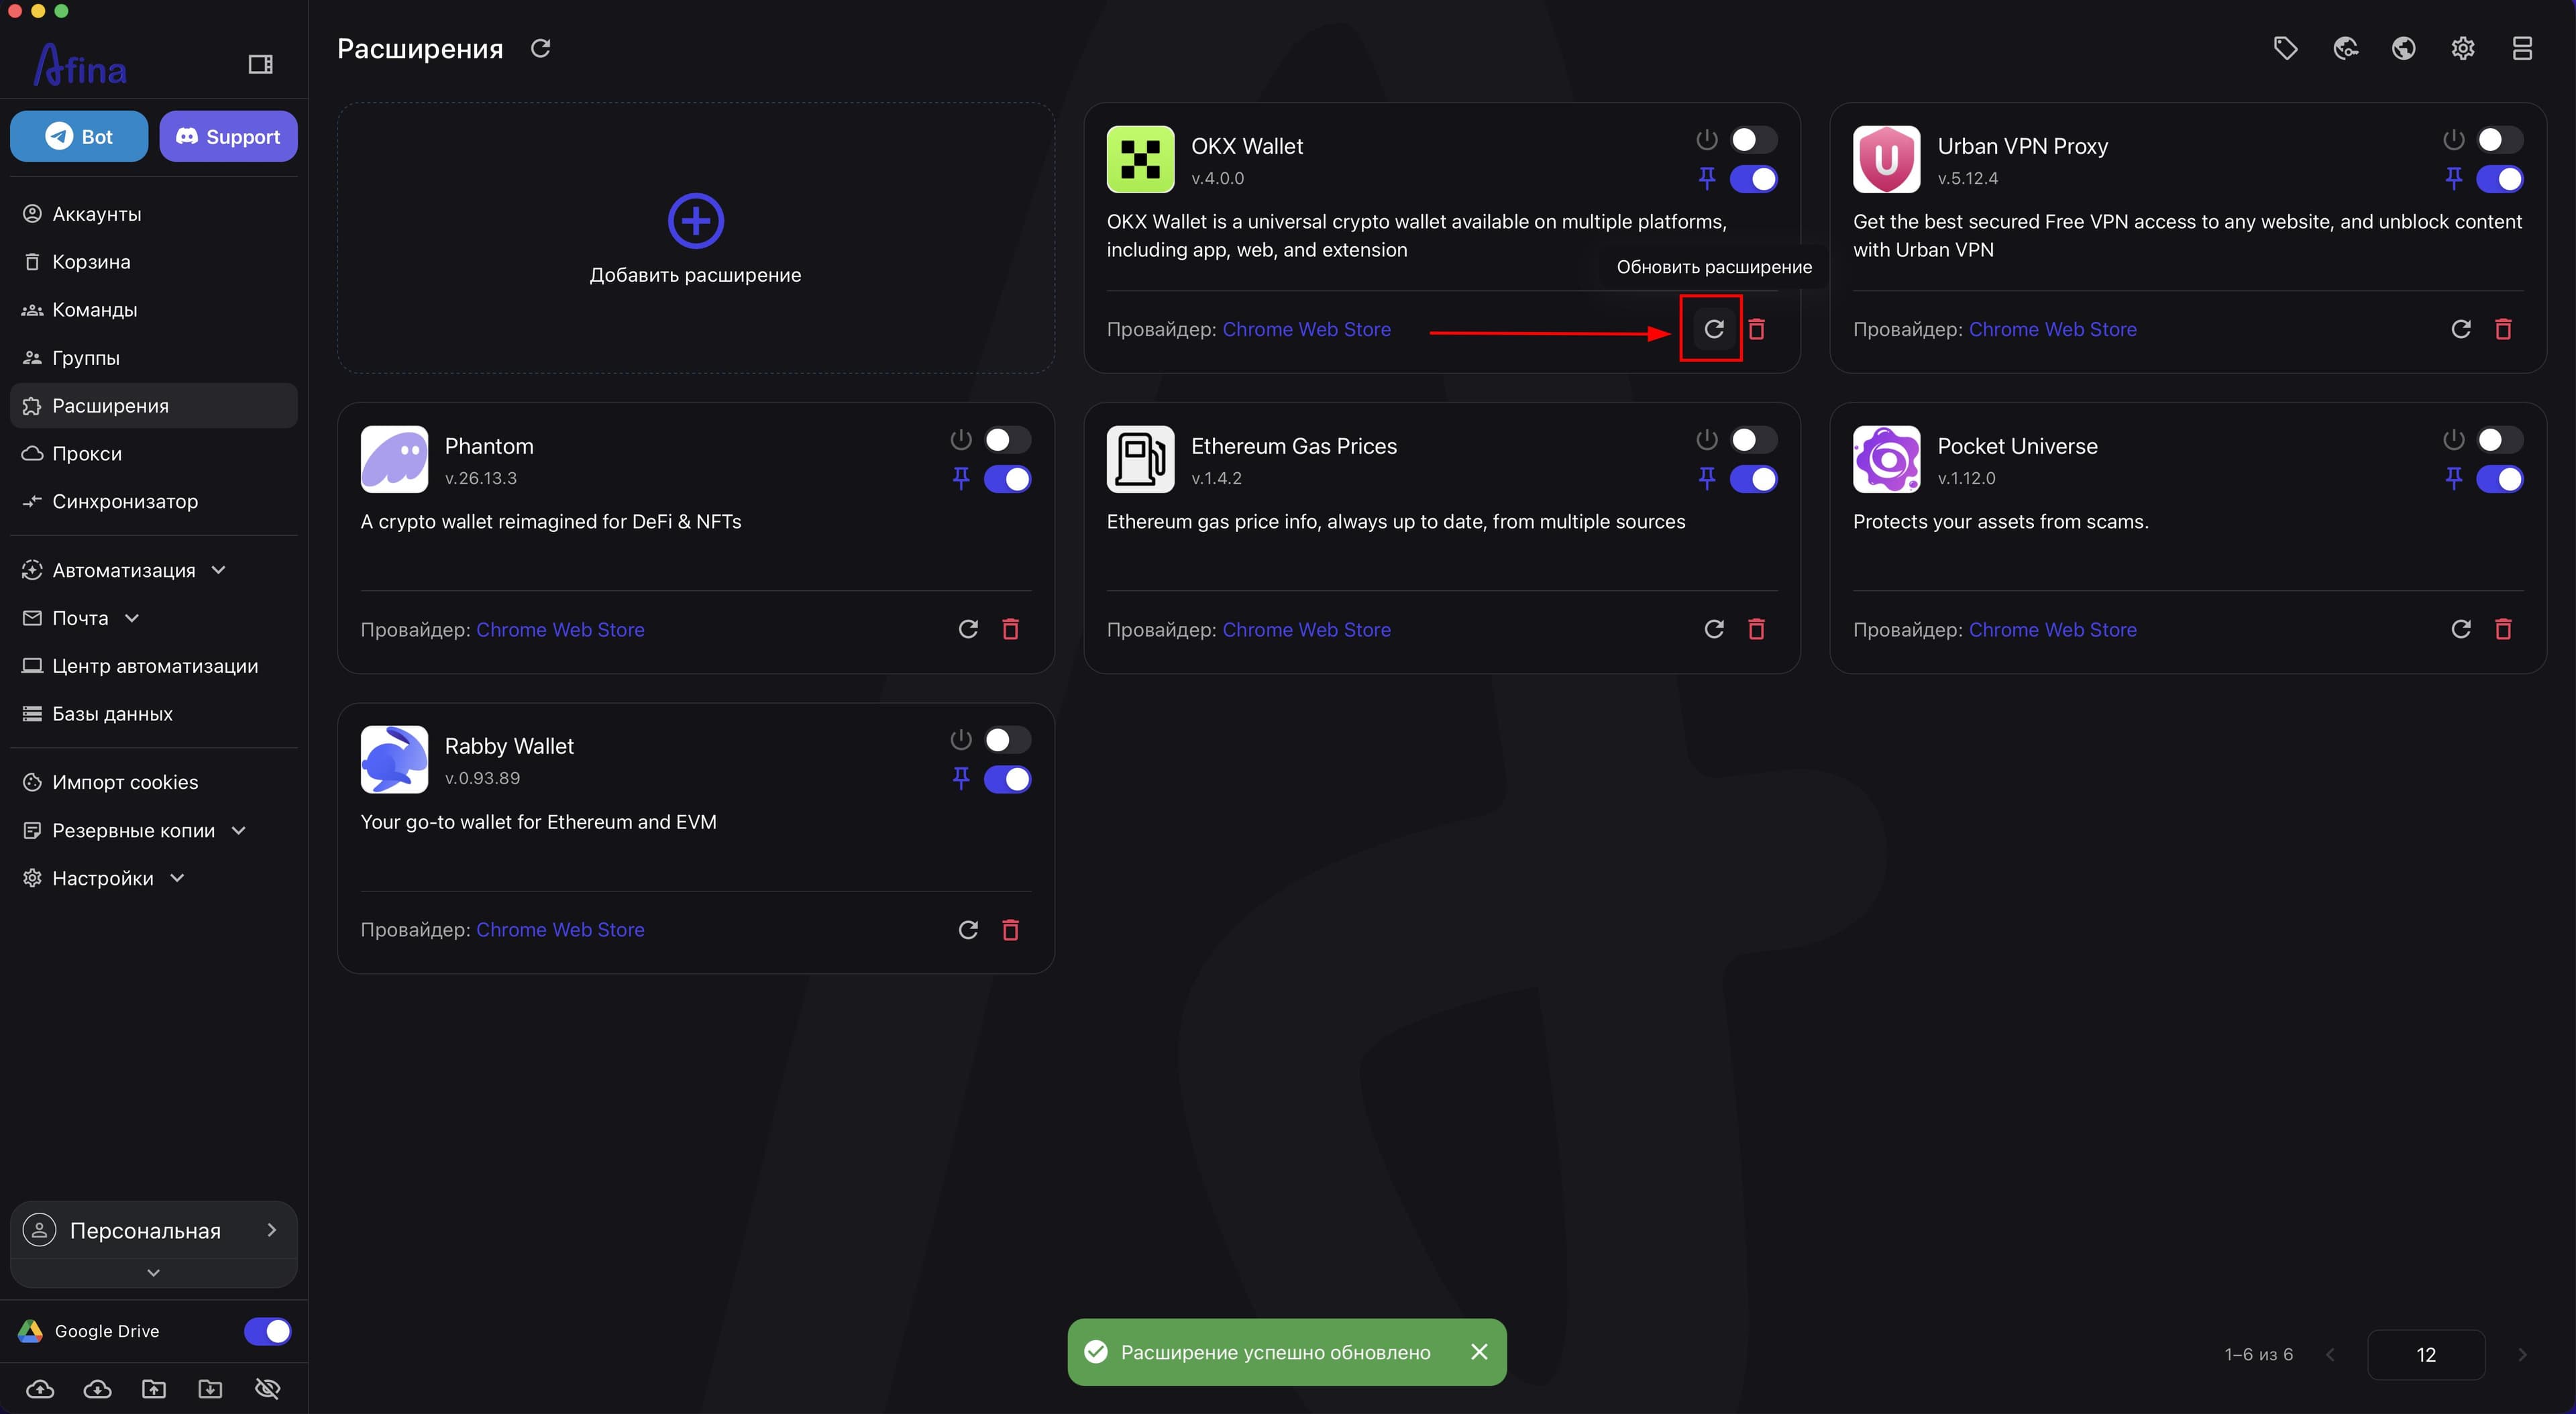2576x1414 pixels.
Task: Click the crossed-out eye icon in the bottom bar
Action: click(x=267, y=1388)
